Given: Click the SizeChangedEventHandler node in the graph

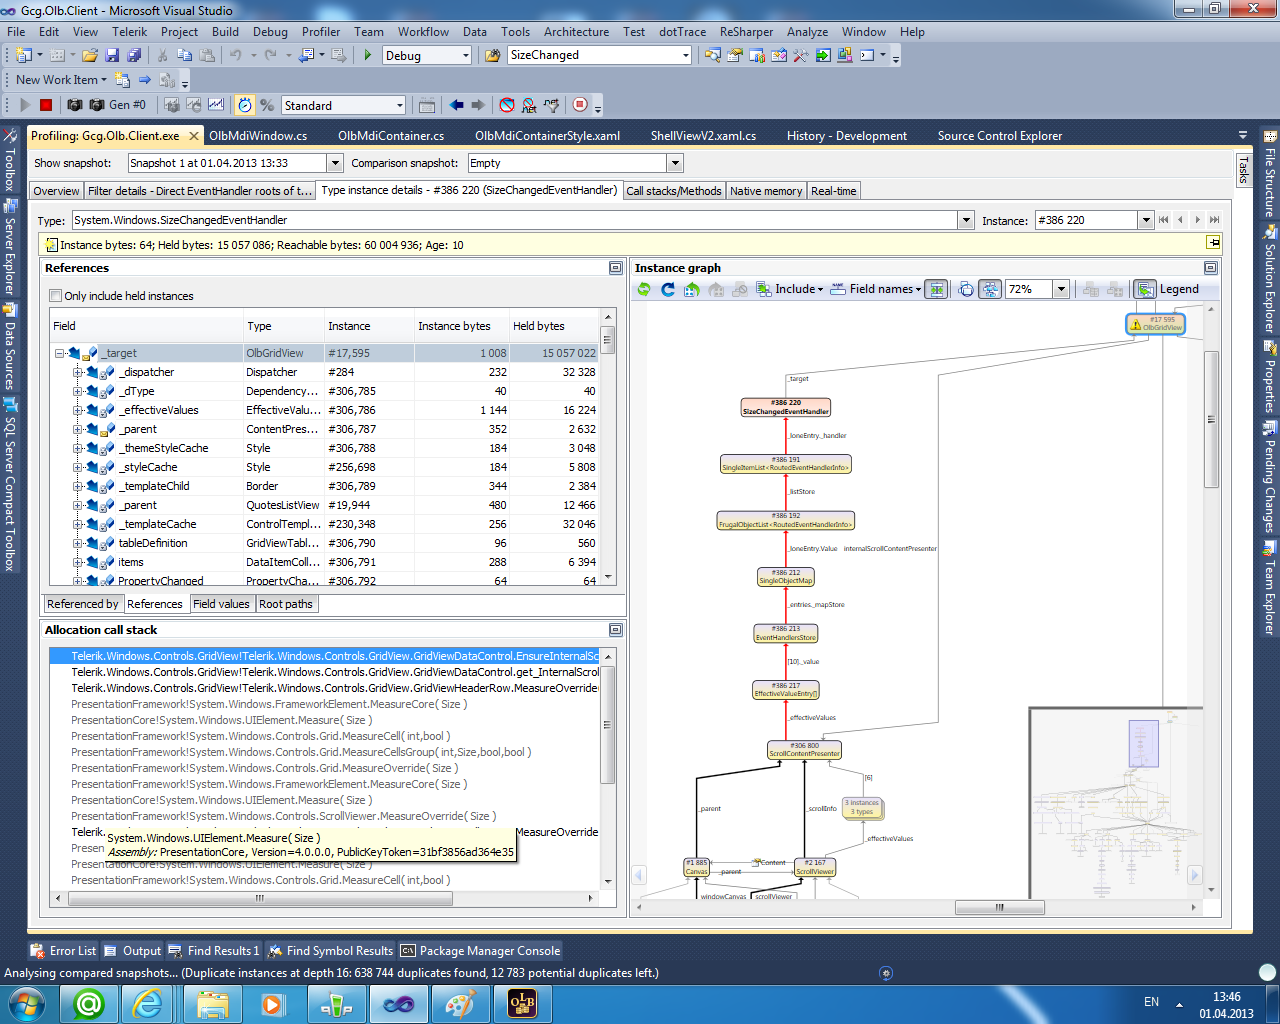Looking at the screenshot, I should pyautogui.click(x=786, y=407).
